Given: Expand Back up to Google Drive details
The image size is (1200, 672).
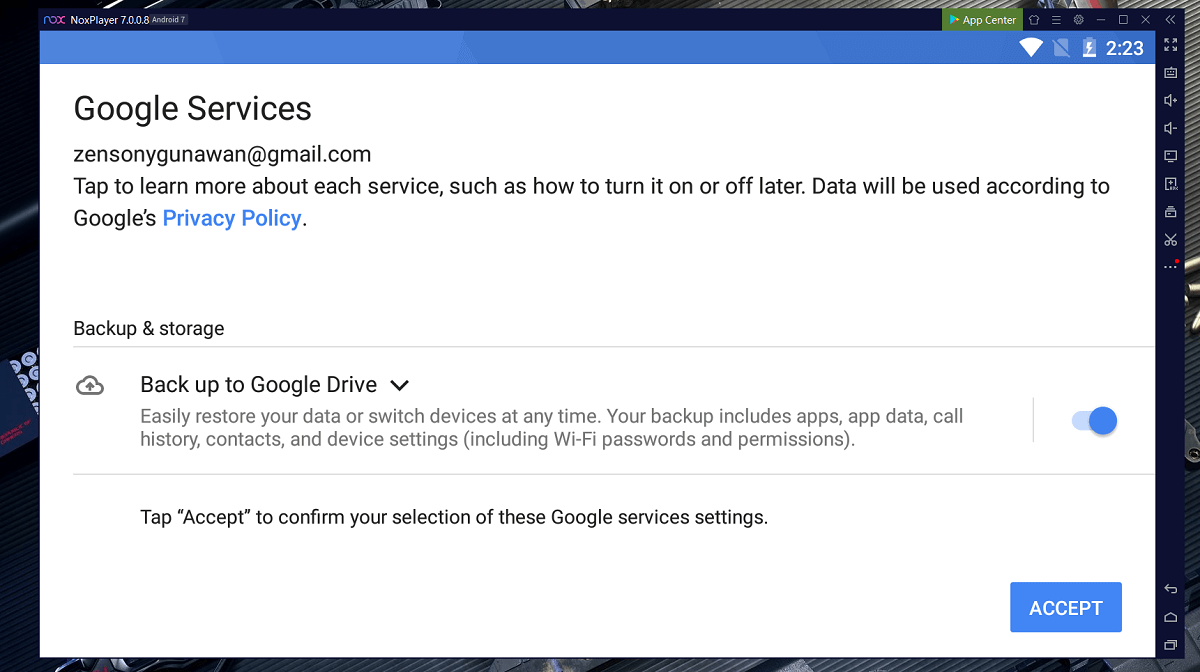Looking at the screenshot, I should (x=399, y=385).
